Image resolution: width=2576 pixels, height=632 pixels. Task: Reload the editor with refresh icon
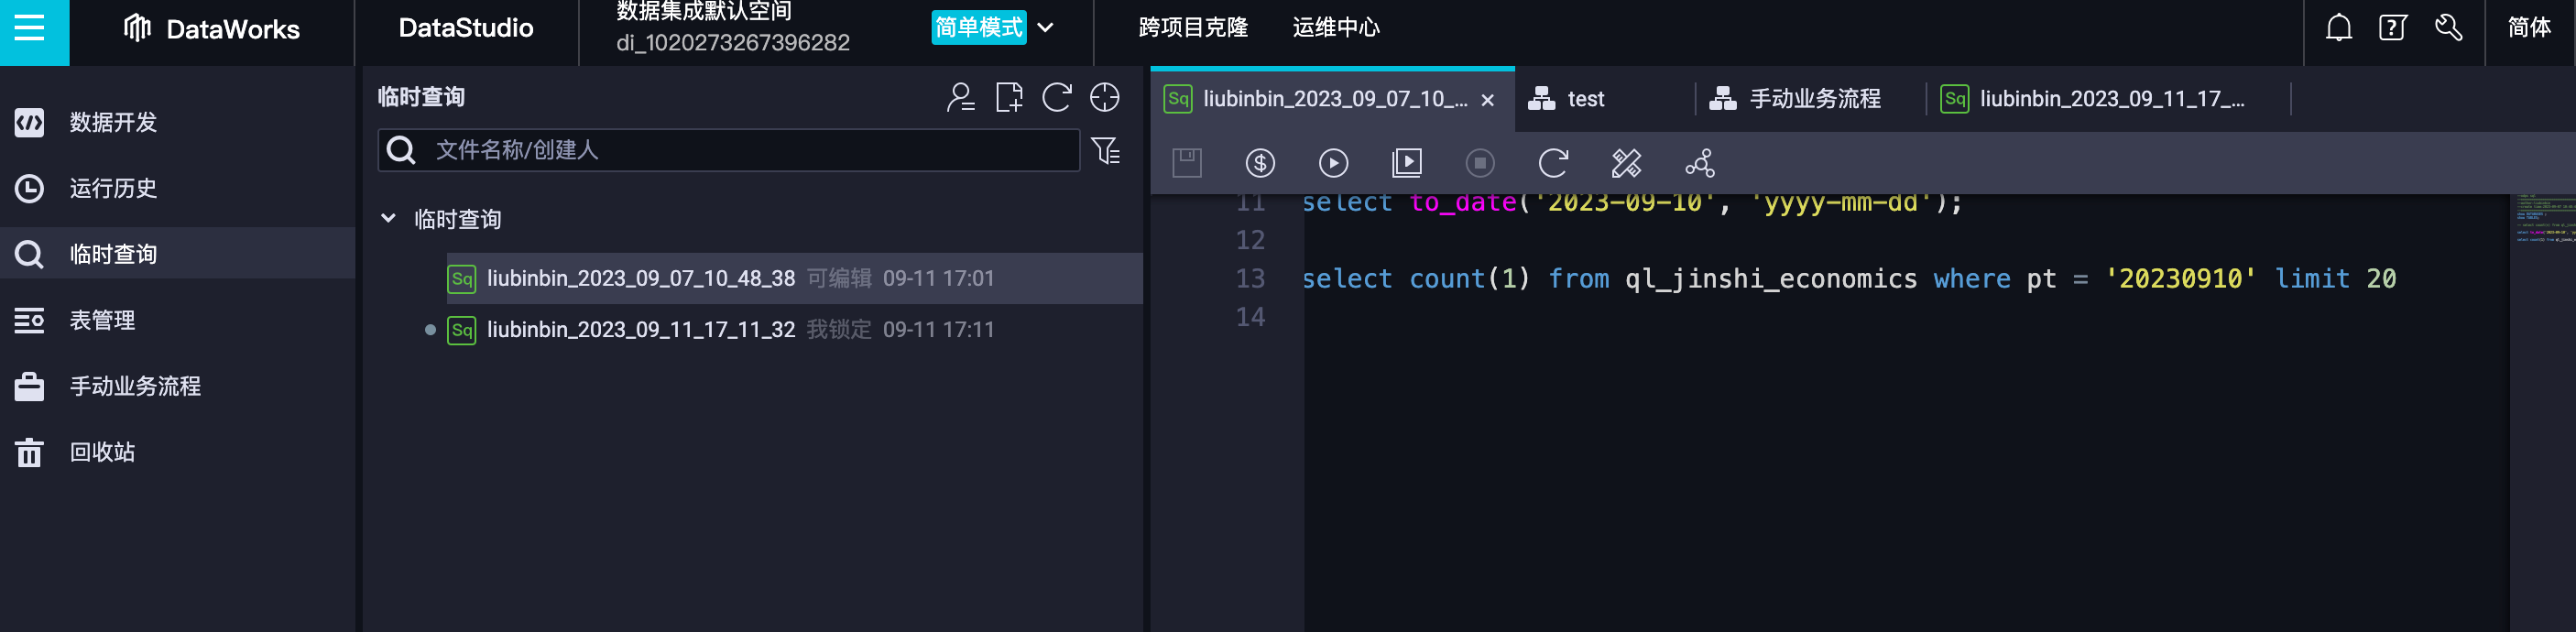[1552, 163]
